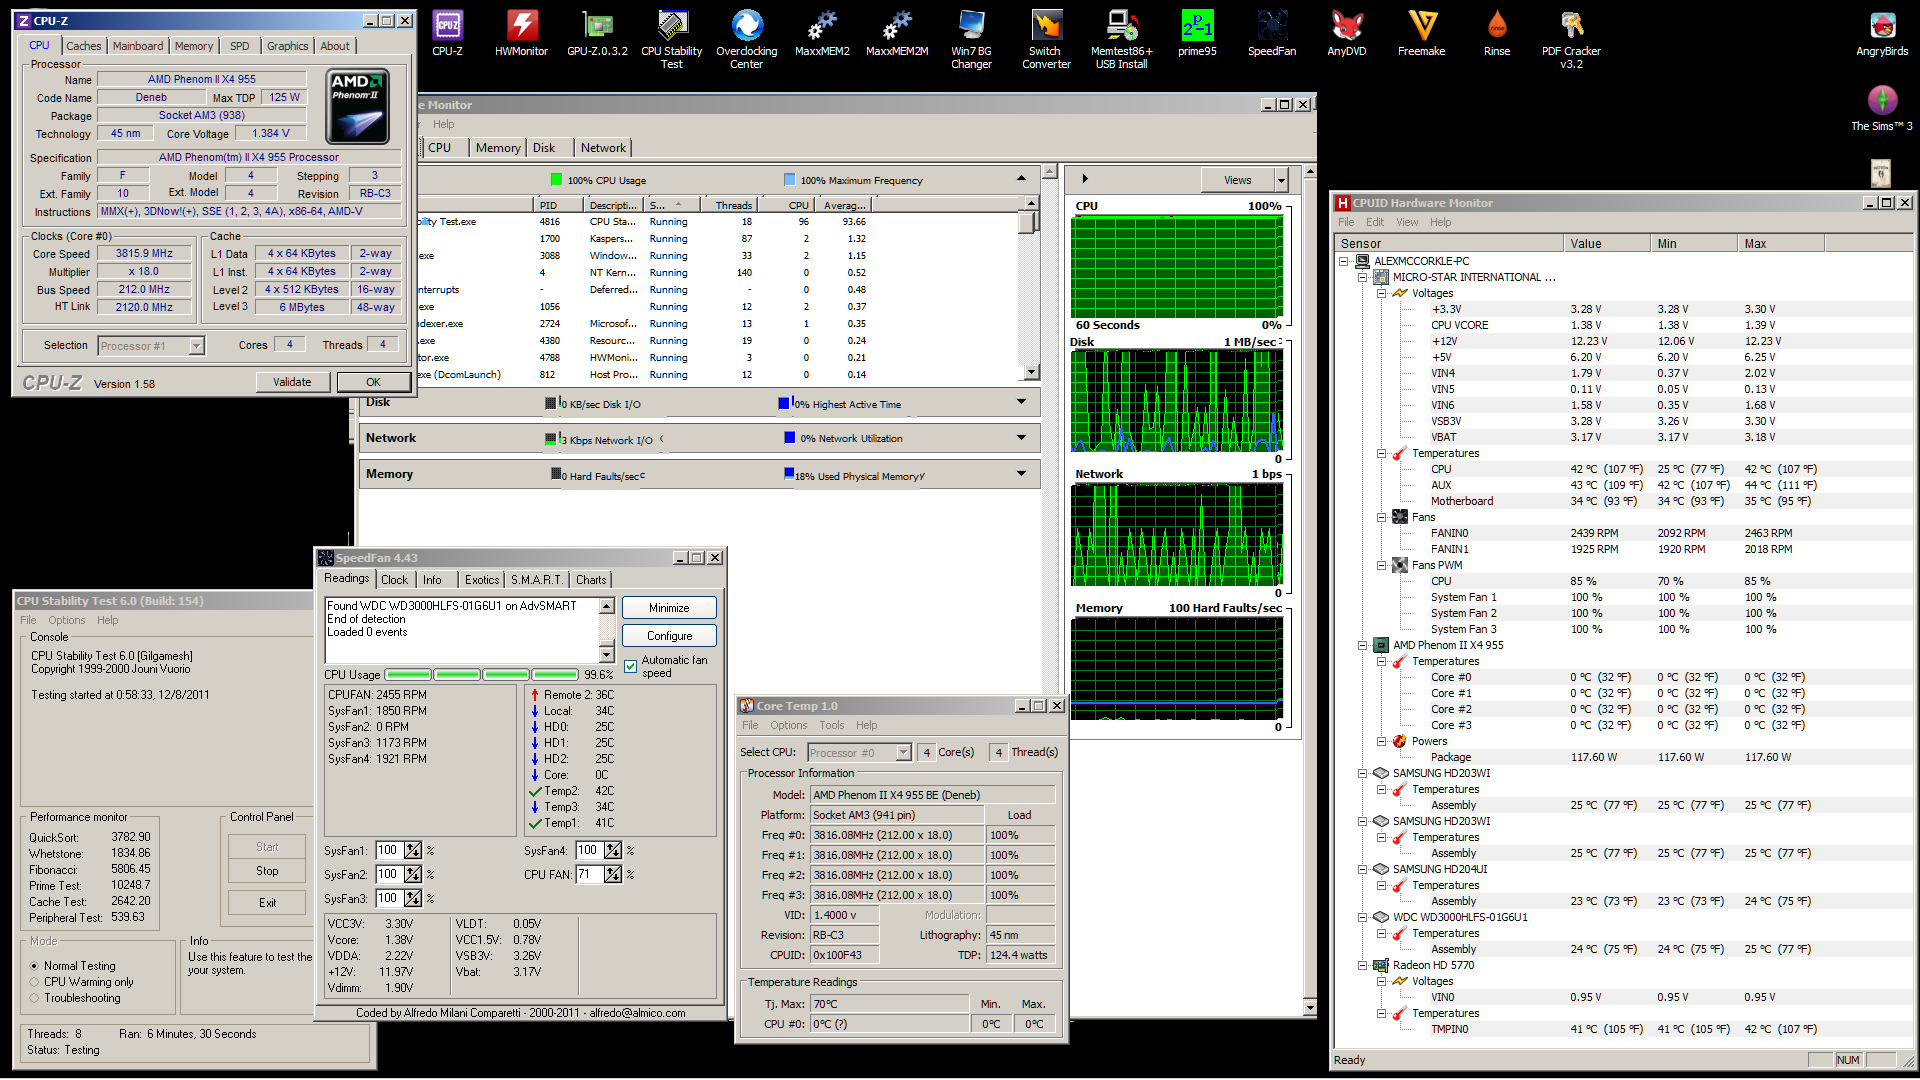Select CPU Warming only radio button

coord(34,982)
